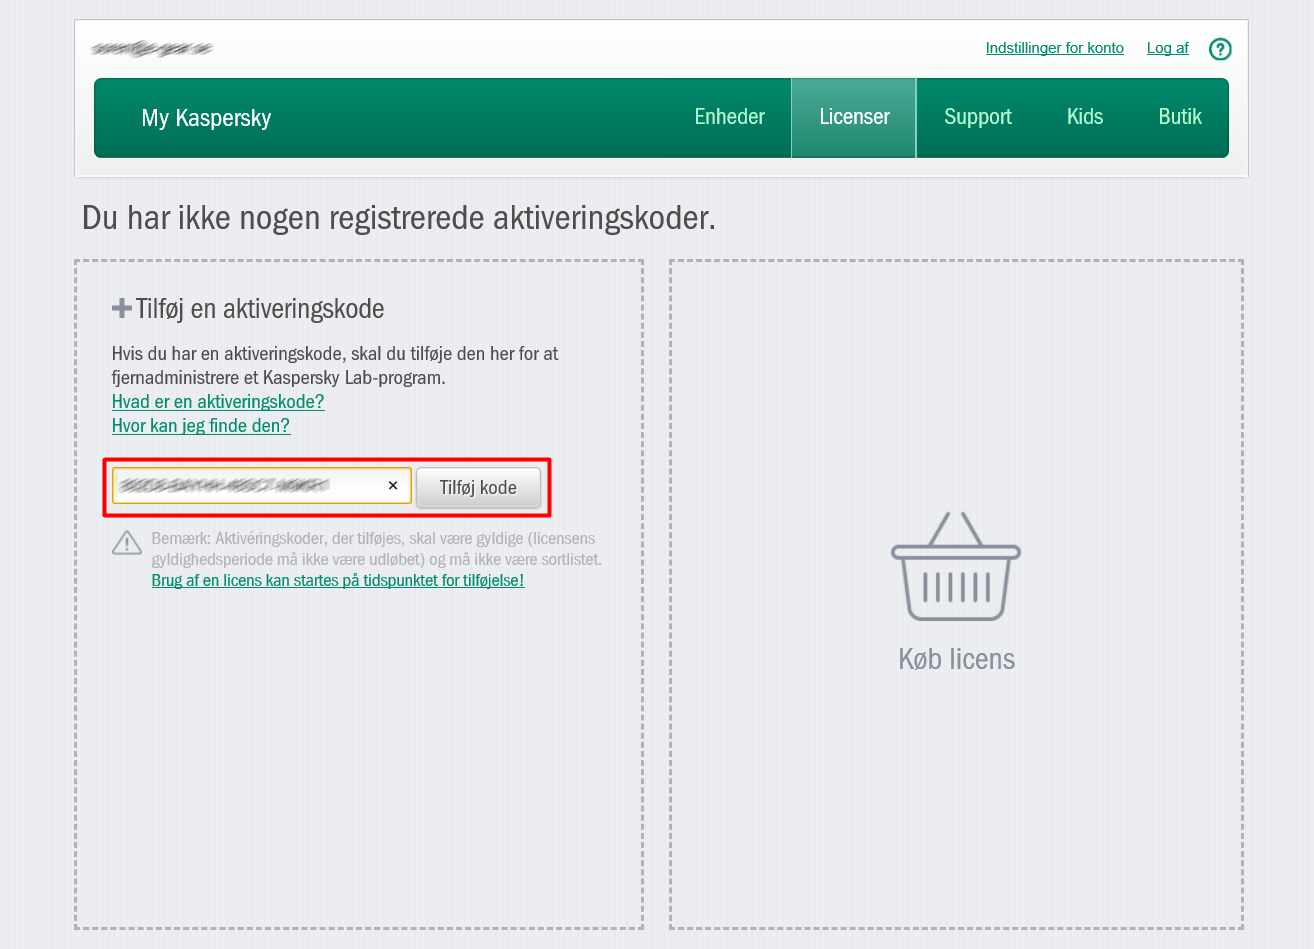Open the Kids tab
This screenshot has height=949, width=1314.
[x=1085, y=117]
